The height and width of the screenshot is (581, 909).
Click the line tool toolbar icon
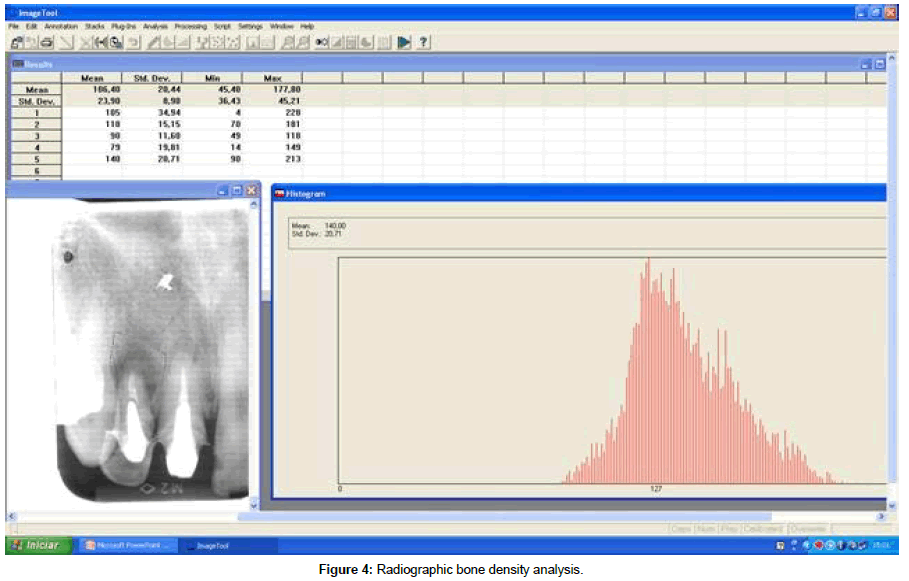click(68, 42)
